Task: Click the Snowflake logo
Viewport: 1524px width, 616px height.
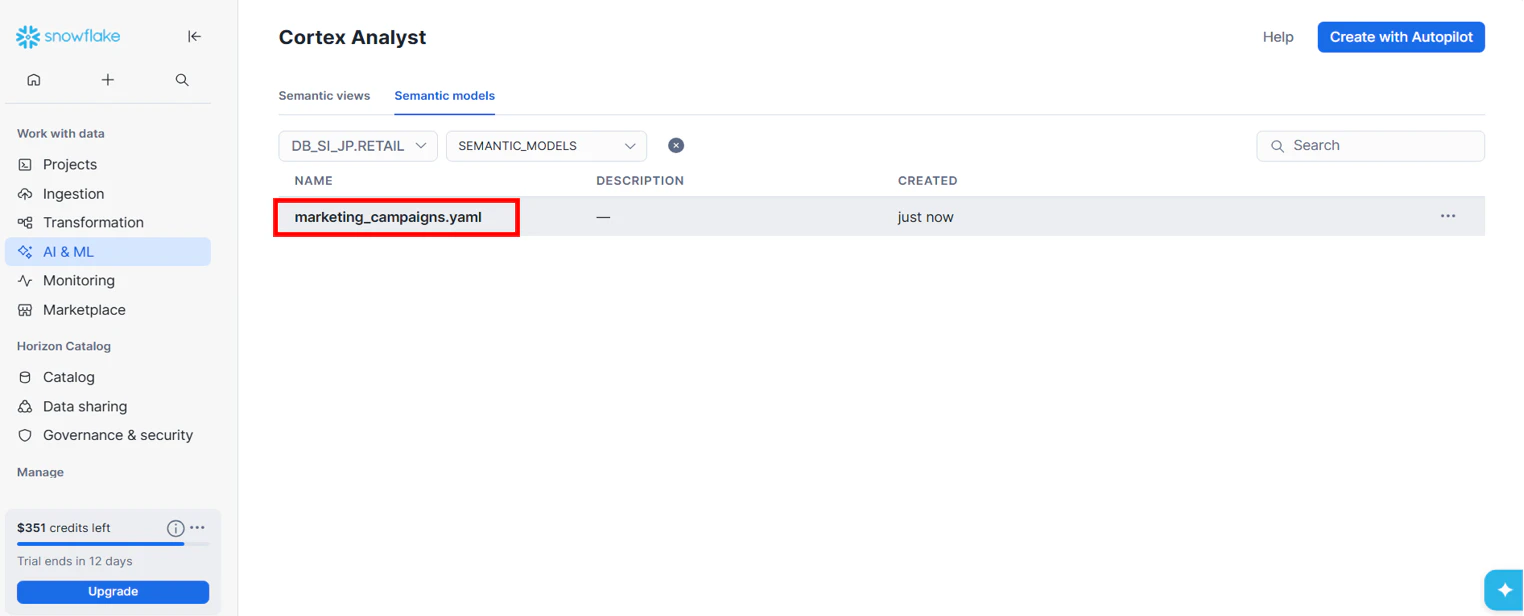Action: (x=68, y=37)
